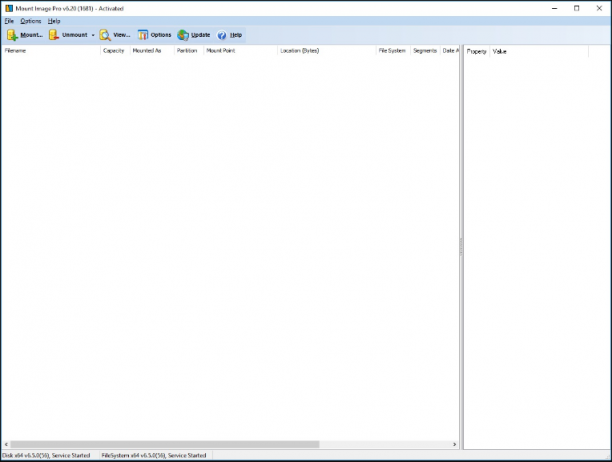Open the Help menu in menu bar
This screenshot has height=462, width=612.
54,21
